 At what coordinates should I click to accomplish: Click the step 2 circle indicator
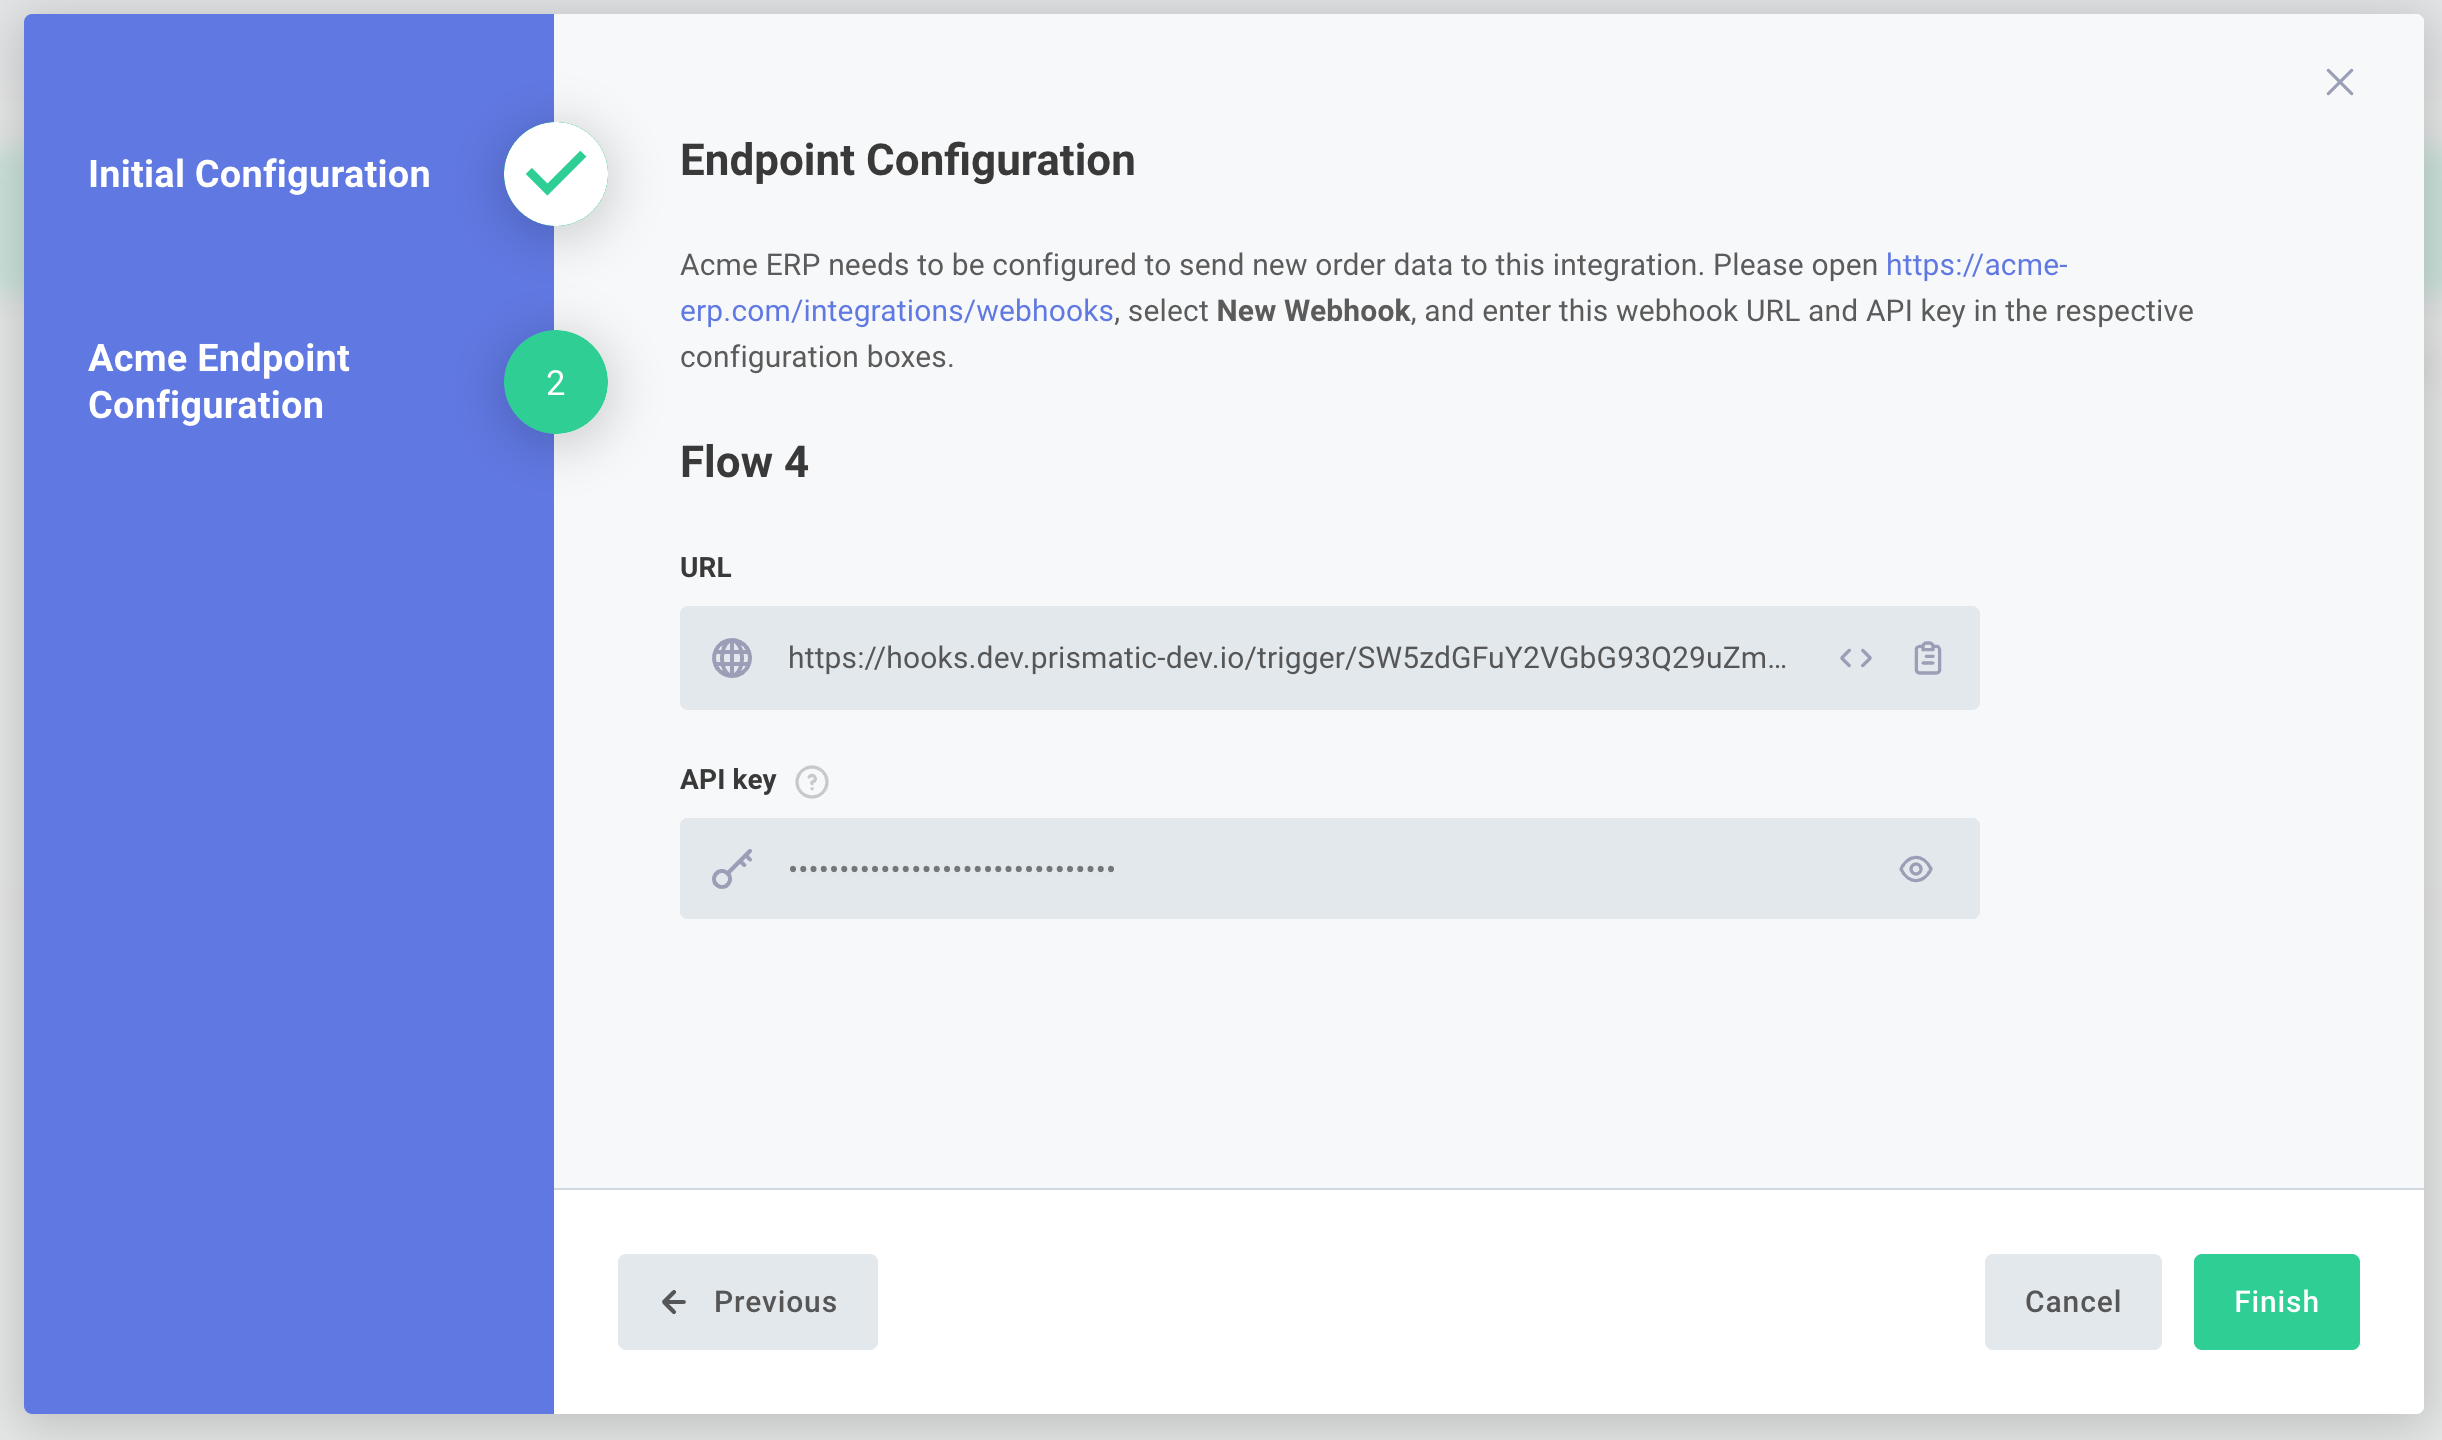pos(555,381)
